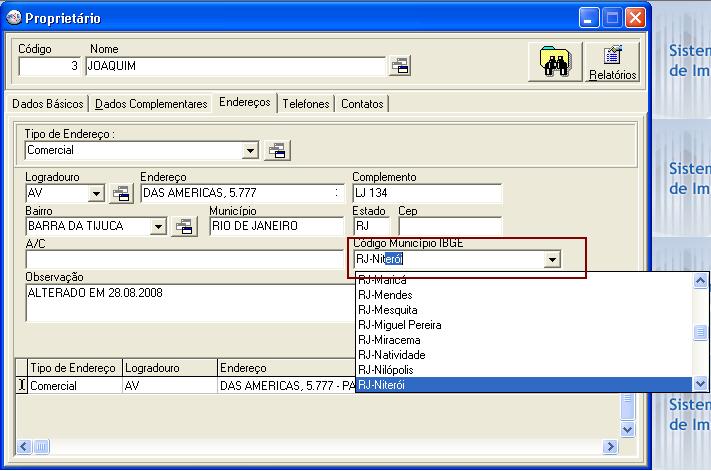
Task: Switch to the Dados Complementares tab
Action: click(x=151, y=104)
